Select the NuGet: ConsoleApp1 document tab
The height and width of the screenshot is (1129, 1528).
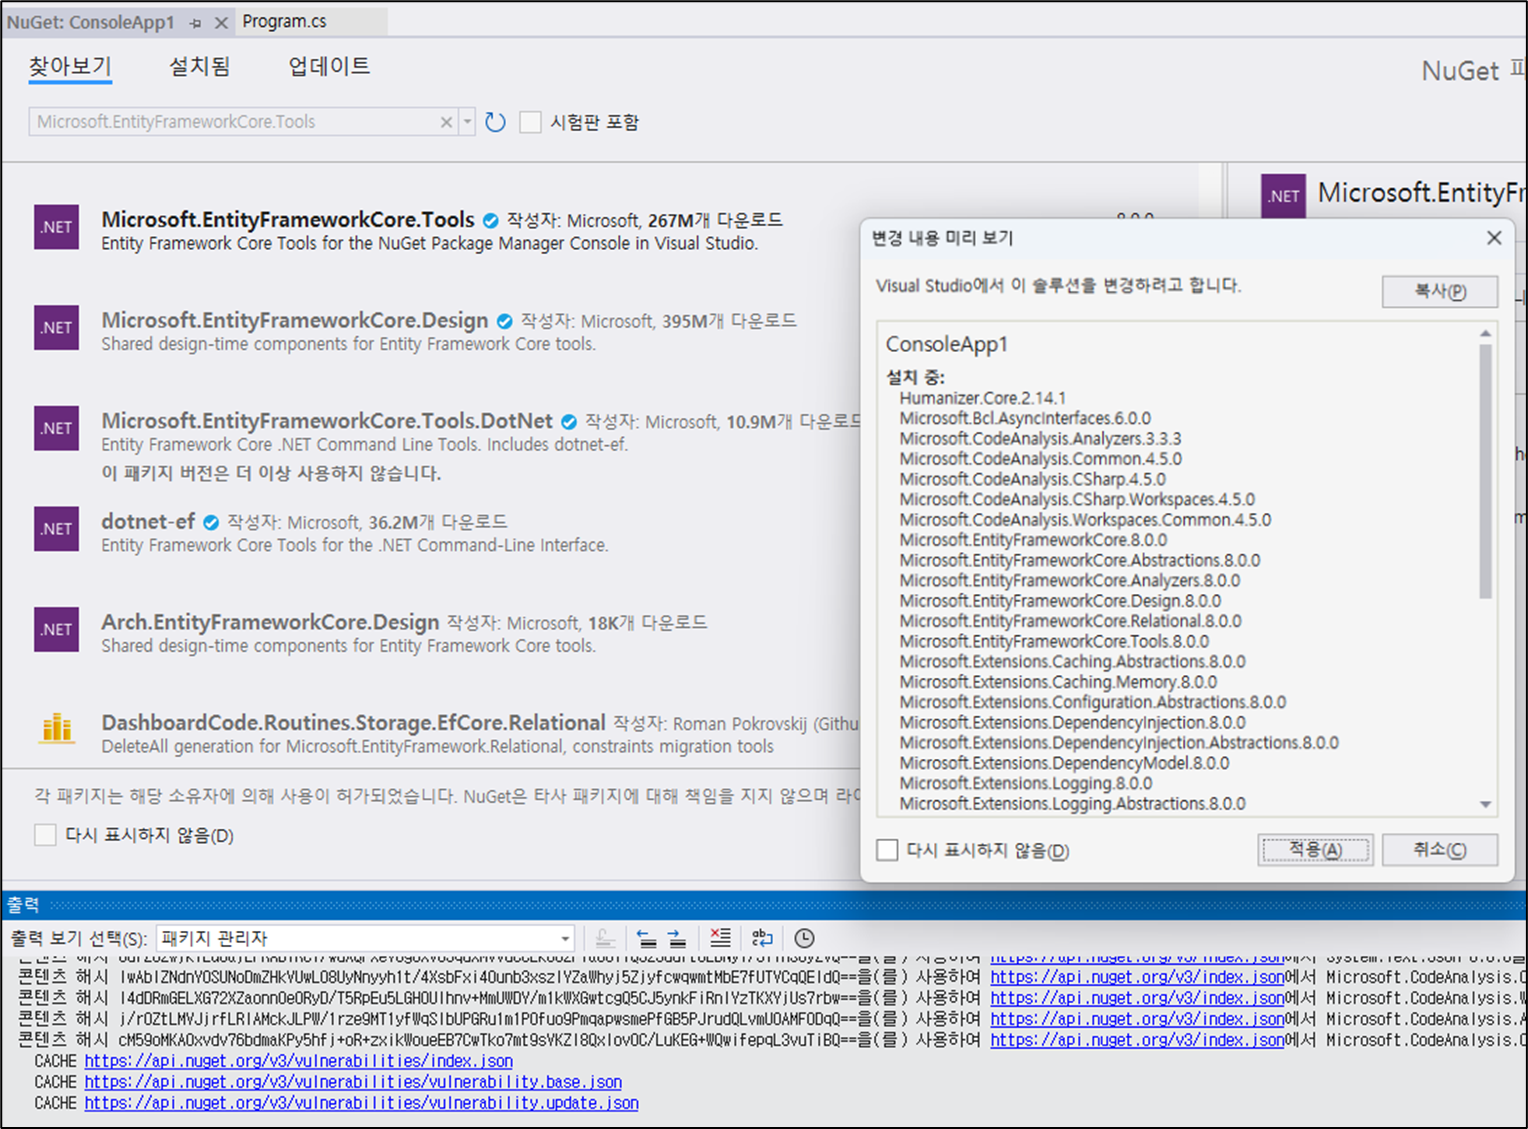91,22
